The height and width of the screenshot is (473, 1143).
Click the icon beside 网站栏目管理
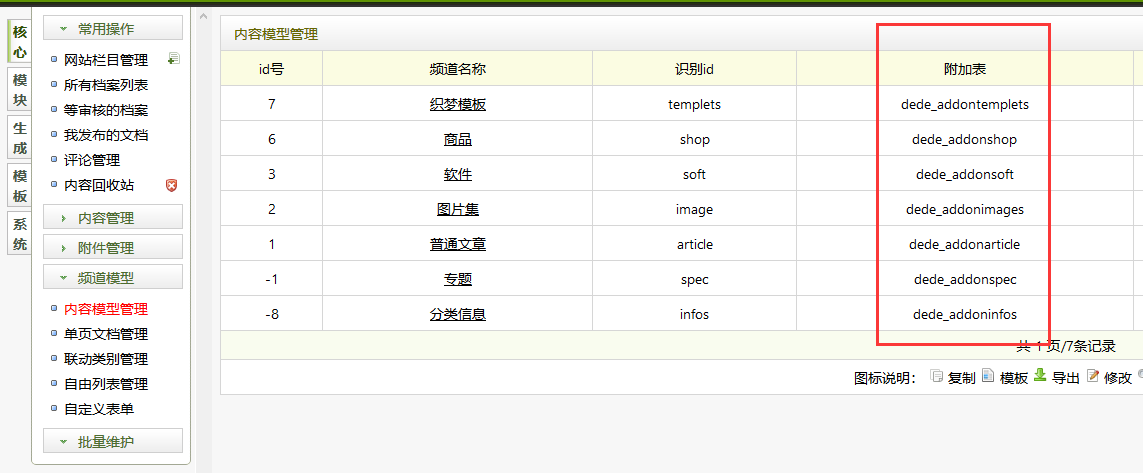(173, 59)
